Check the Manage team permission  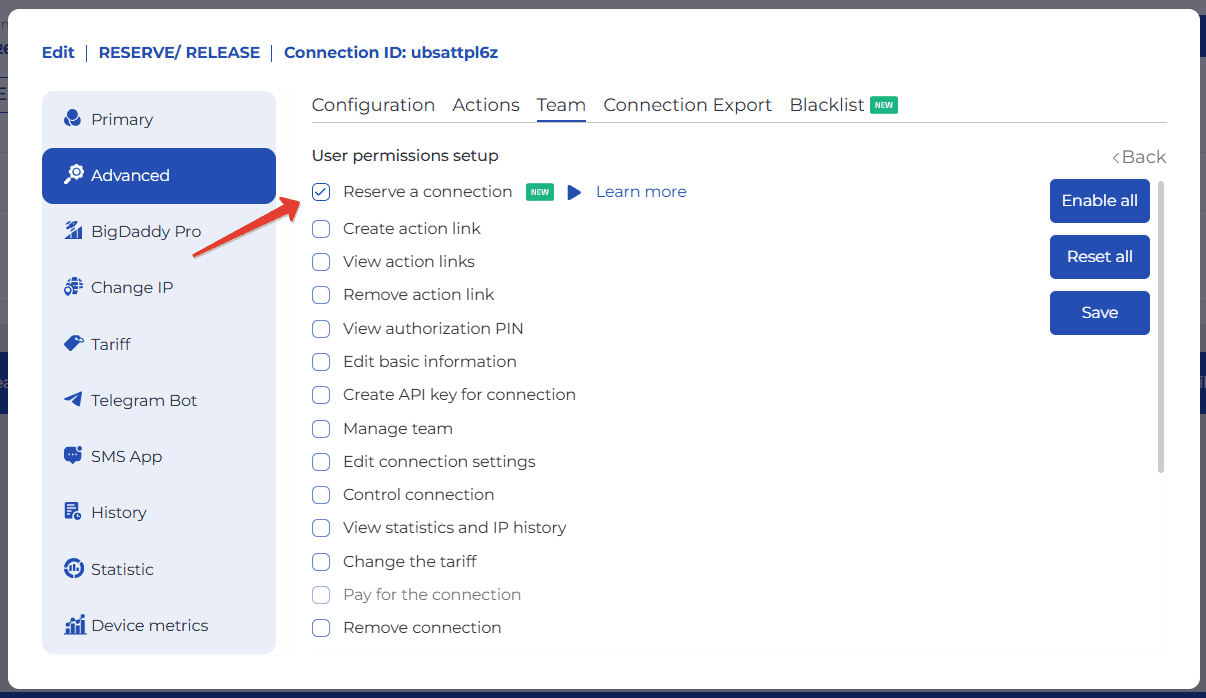[x=321, y=429]
